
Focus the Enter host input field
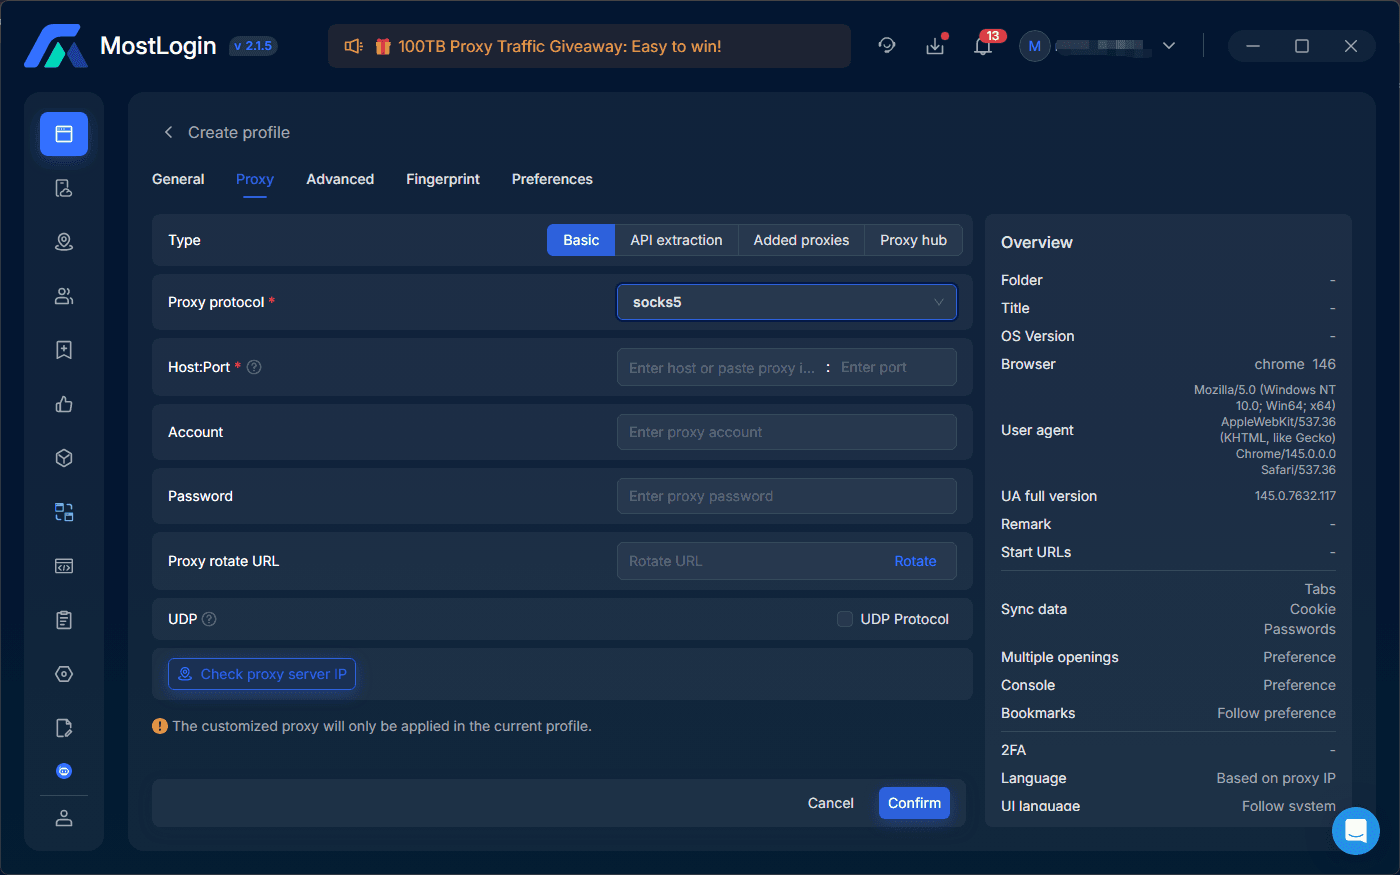click(x=721, y=367)
